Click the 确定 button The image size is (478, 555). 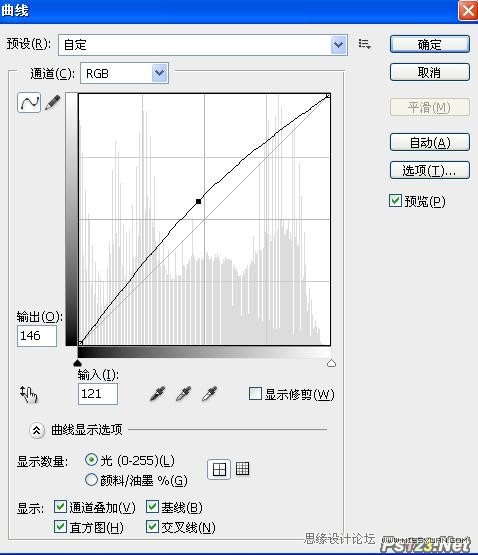pyautogui.click(x=430, y=44)
